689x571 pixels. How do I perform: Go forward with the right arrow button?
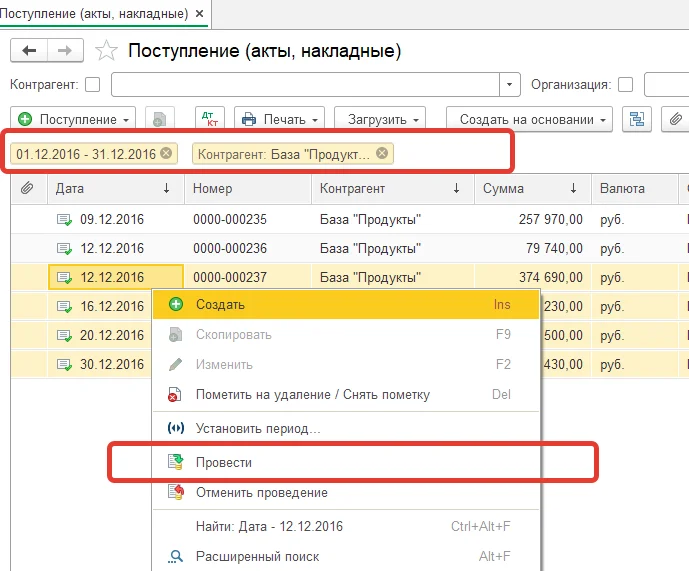(x=65, y=51)
